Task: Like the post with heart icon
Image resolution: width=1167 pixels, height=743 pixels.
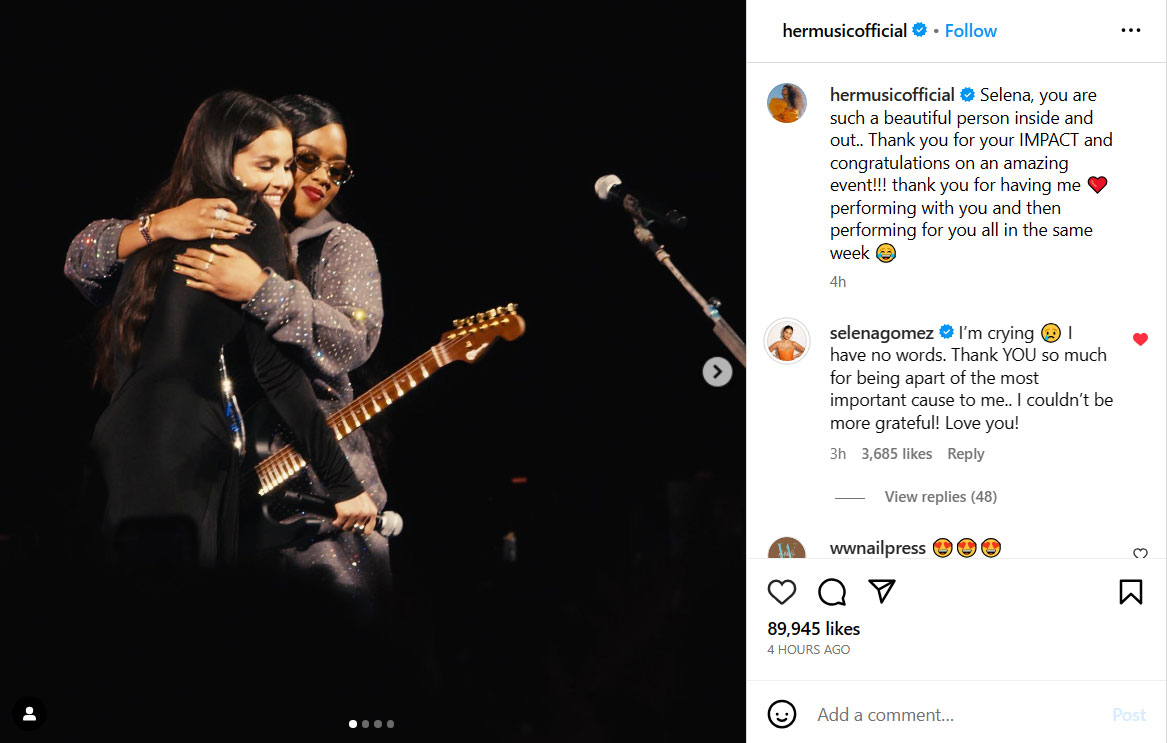Action: click(782, 592)
